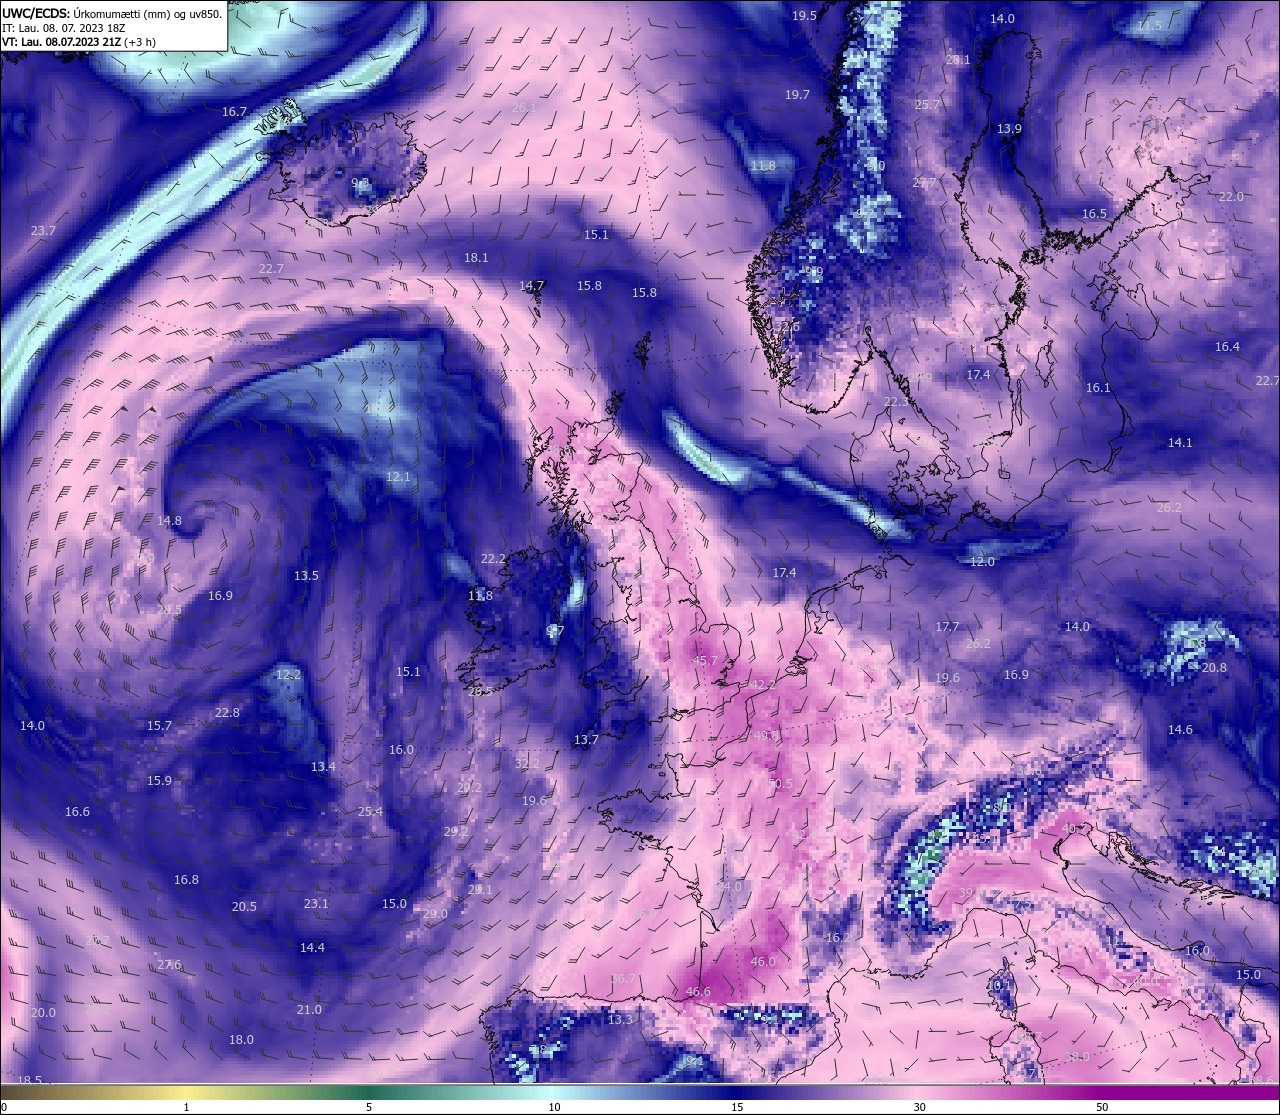Click the 25.4 value in the Atlantic
Image resolution: width=1280 pixels, height=1115 pixels.
point(370,811)
